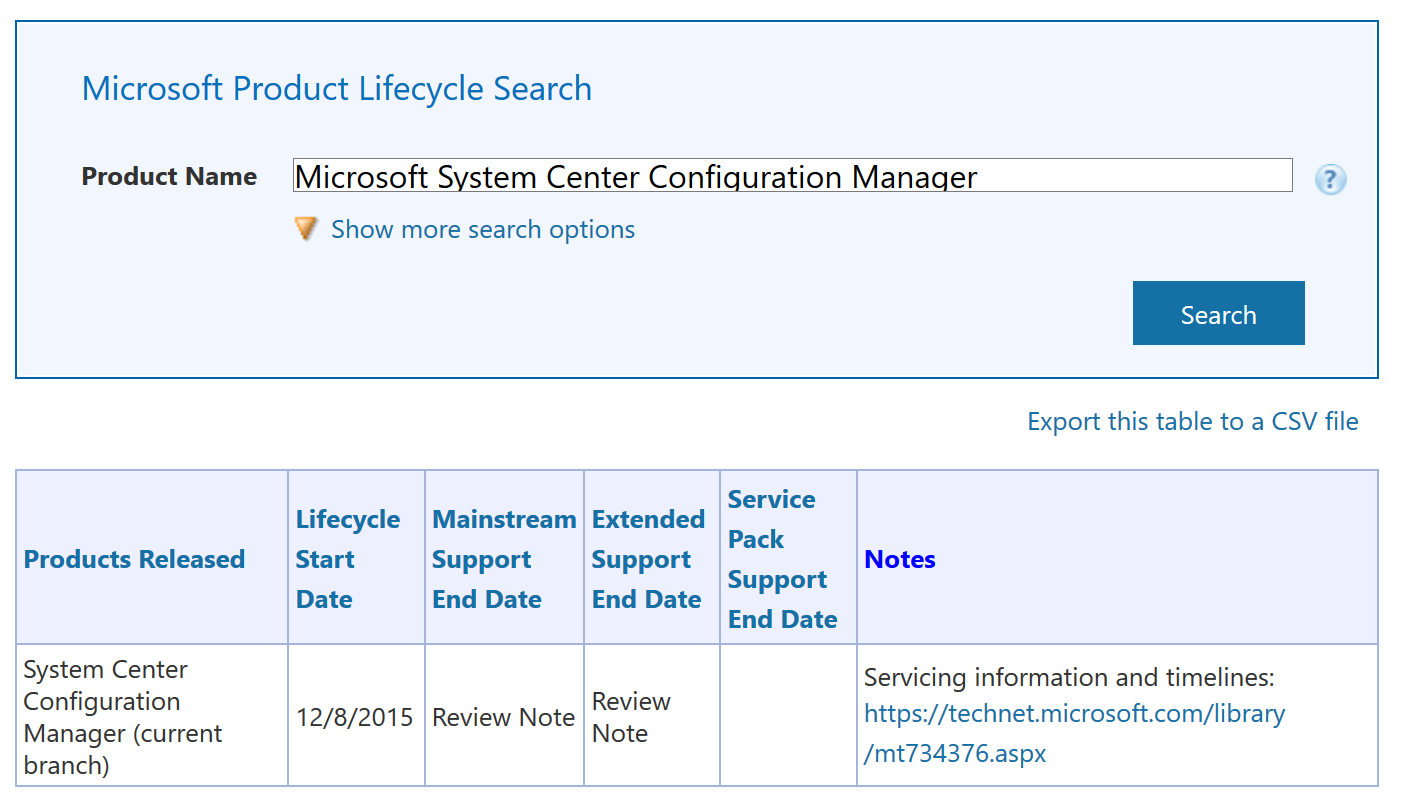Viewport: 1404px width, 806px height.
Task: Sort by Lifecycle Start Date header
Action: pyautogui.click(x=347, y=559)
